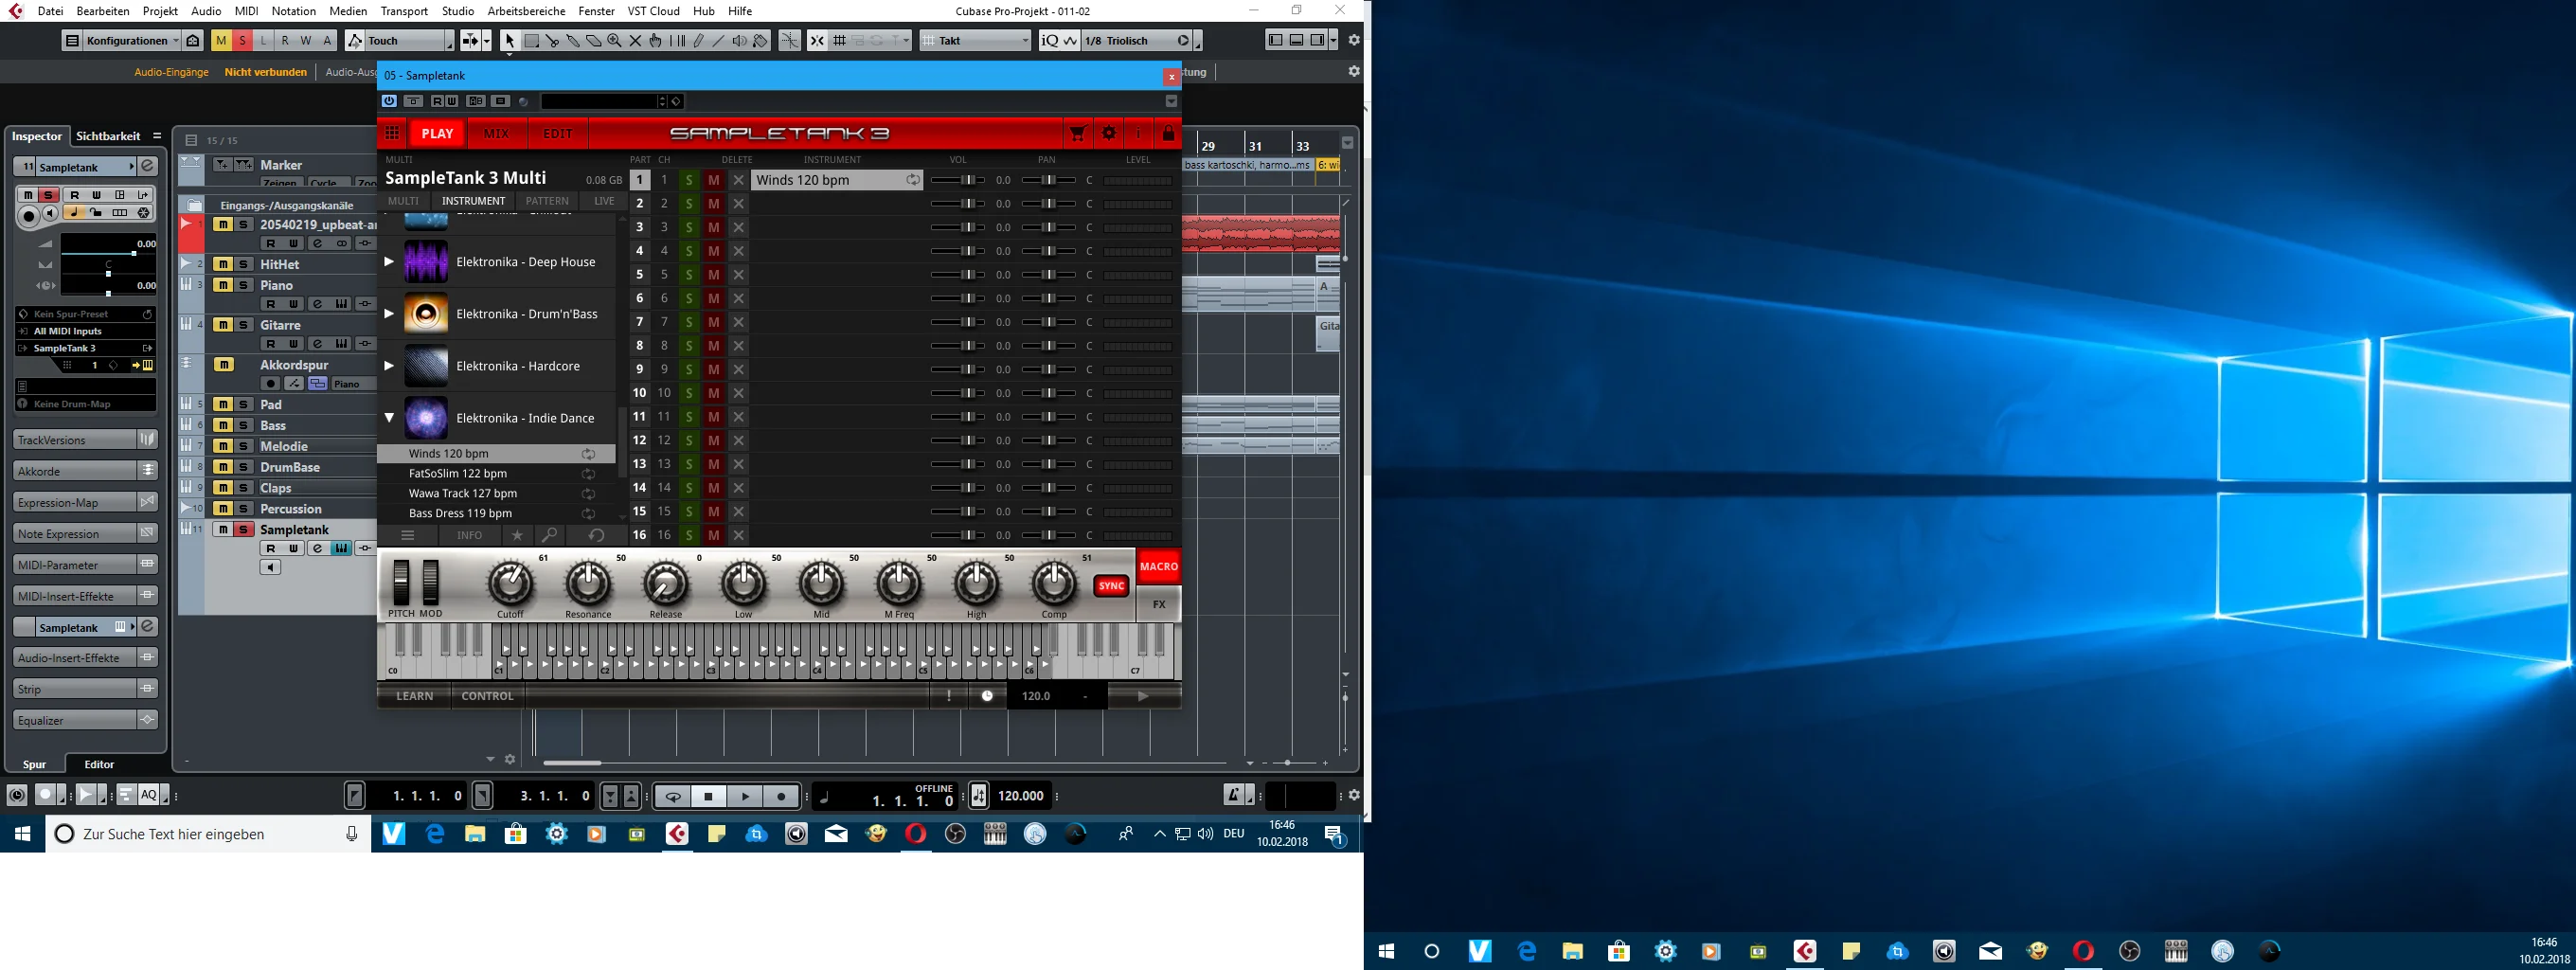Click the EDIT button in SampleTank

(558, 133)
